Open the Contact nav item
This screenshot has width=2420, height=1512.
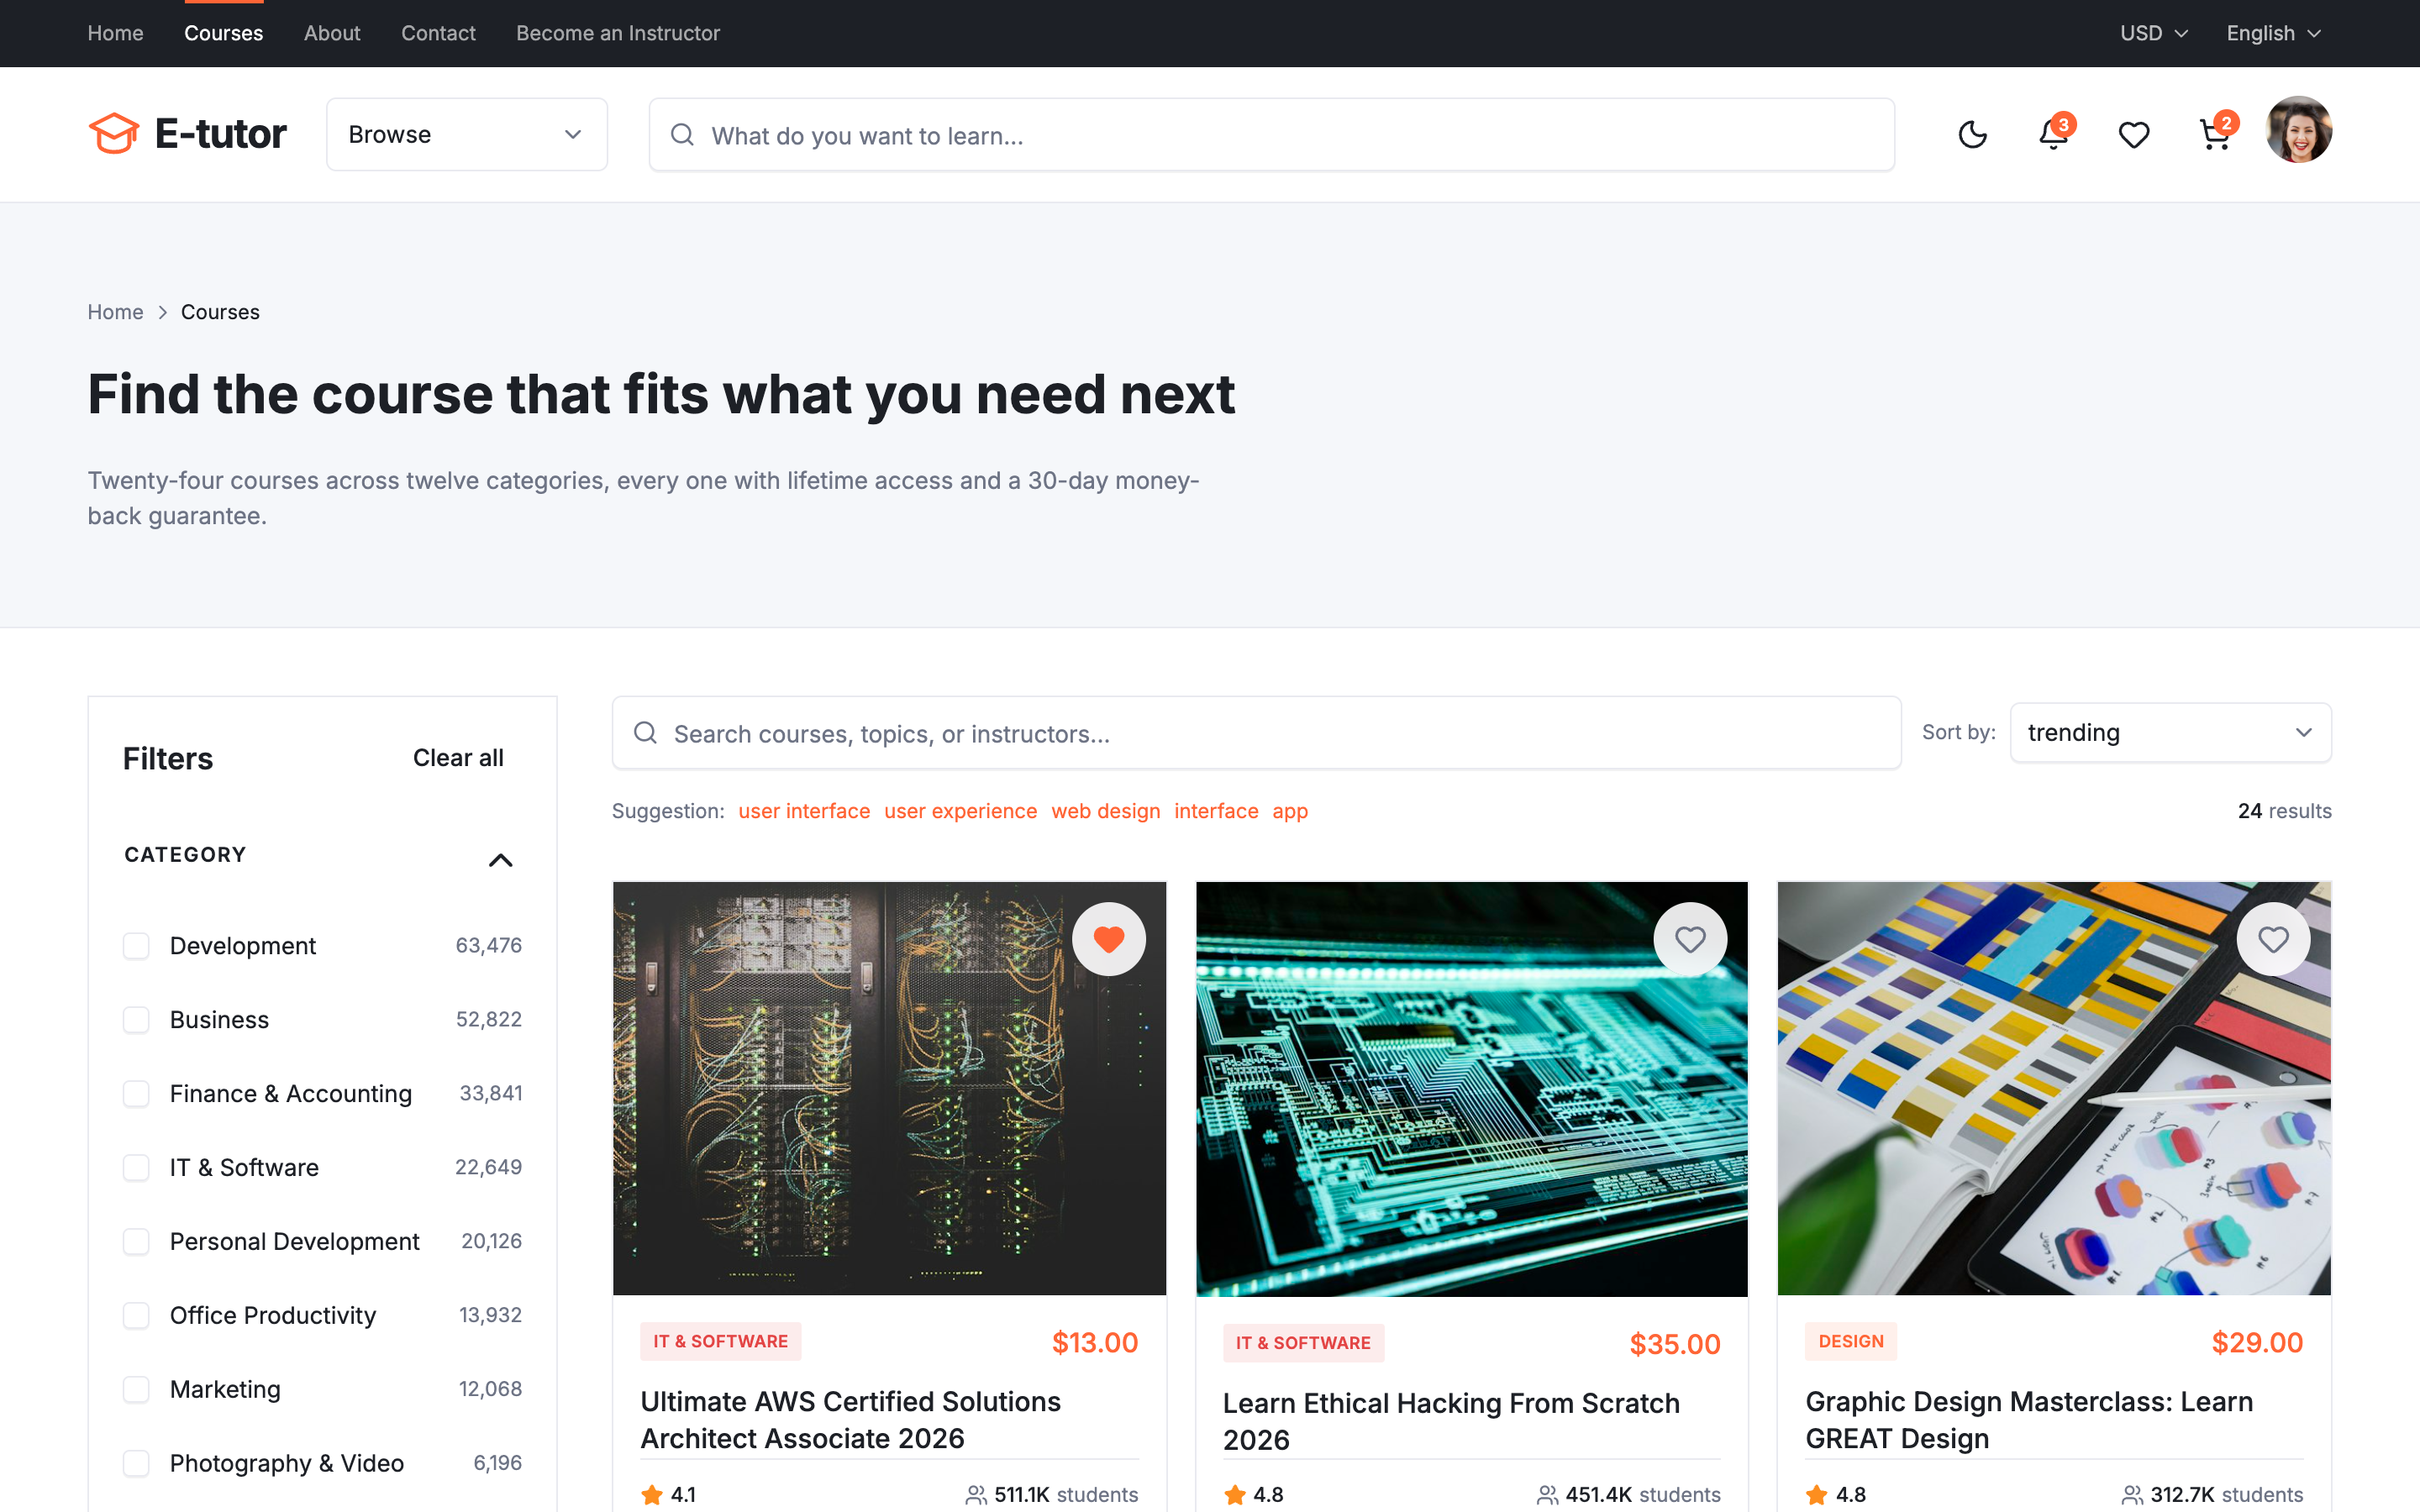coord(438,33)
